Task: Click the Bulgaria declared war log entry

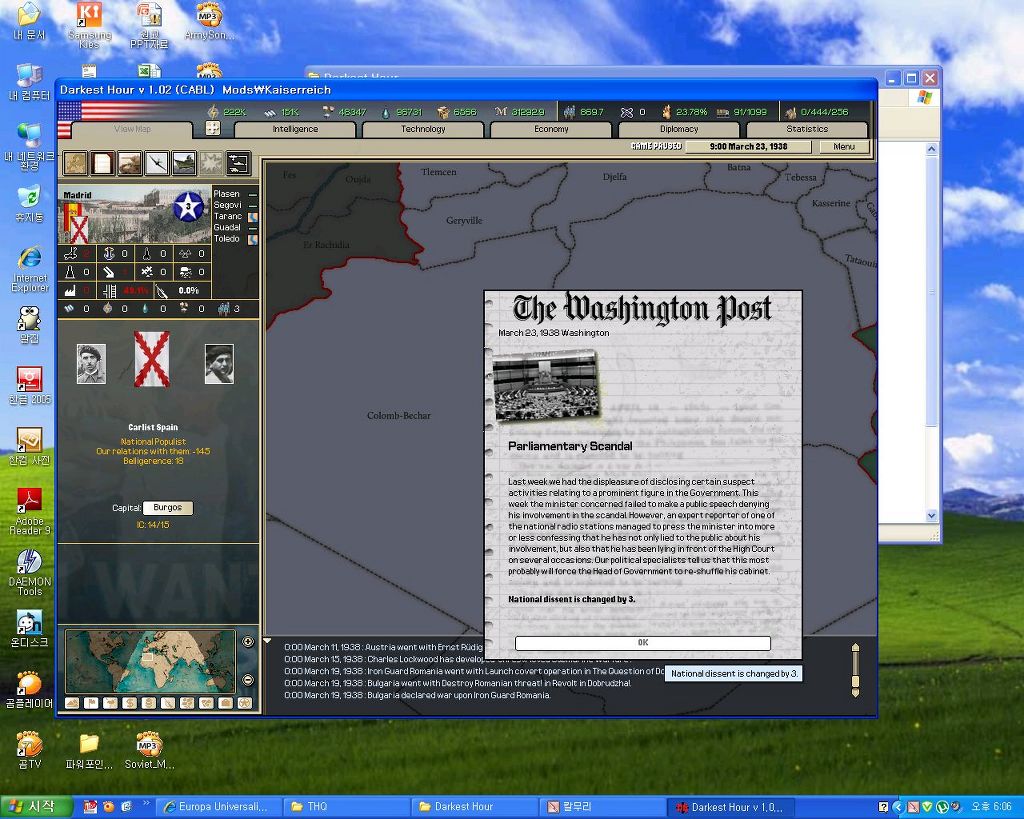Action: click(x=417, y=695)
